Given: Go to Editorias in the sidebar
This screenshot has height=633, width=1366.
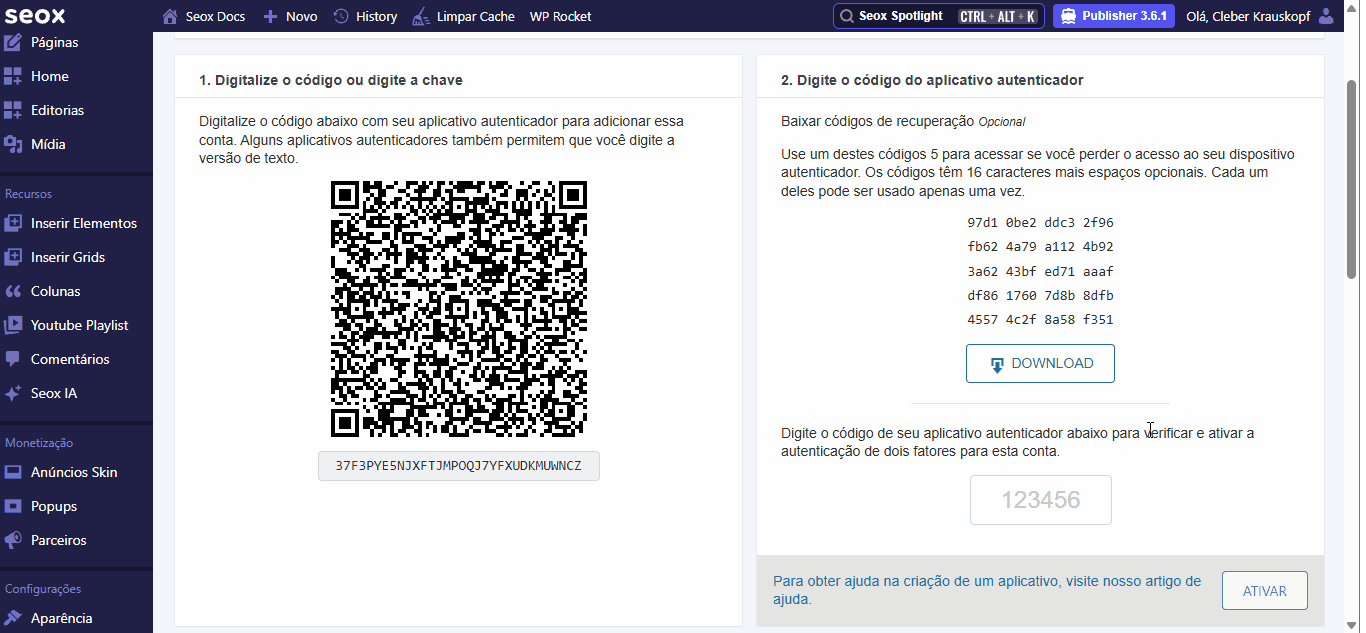Looking at the screenshot, I should point(57,110).
